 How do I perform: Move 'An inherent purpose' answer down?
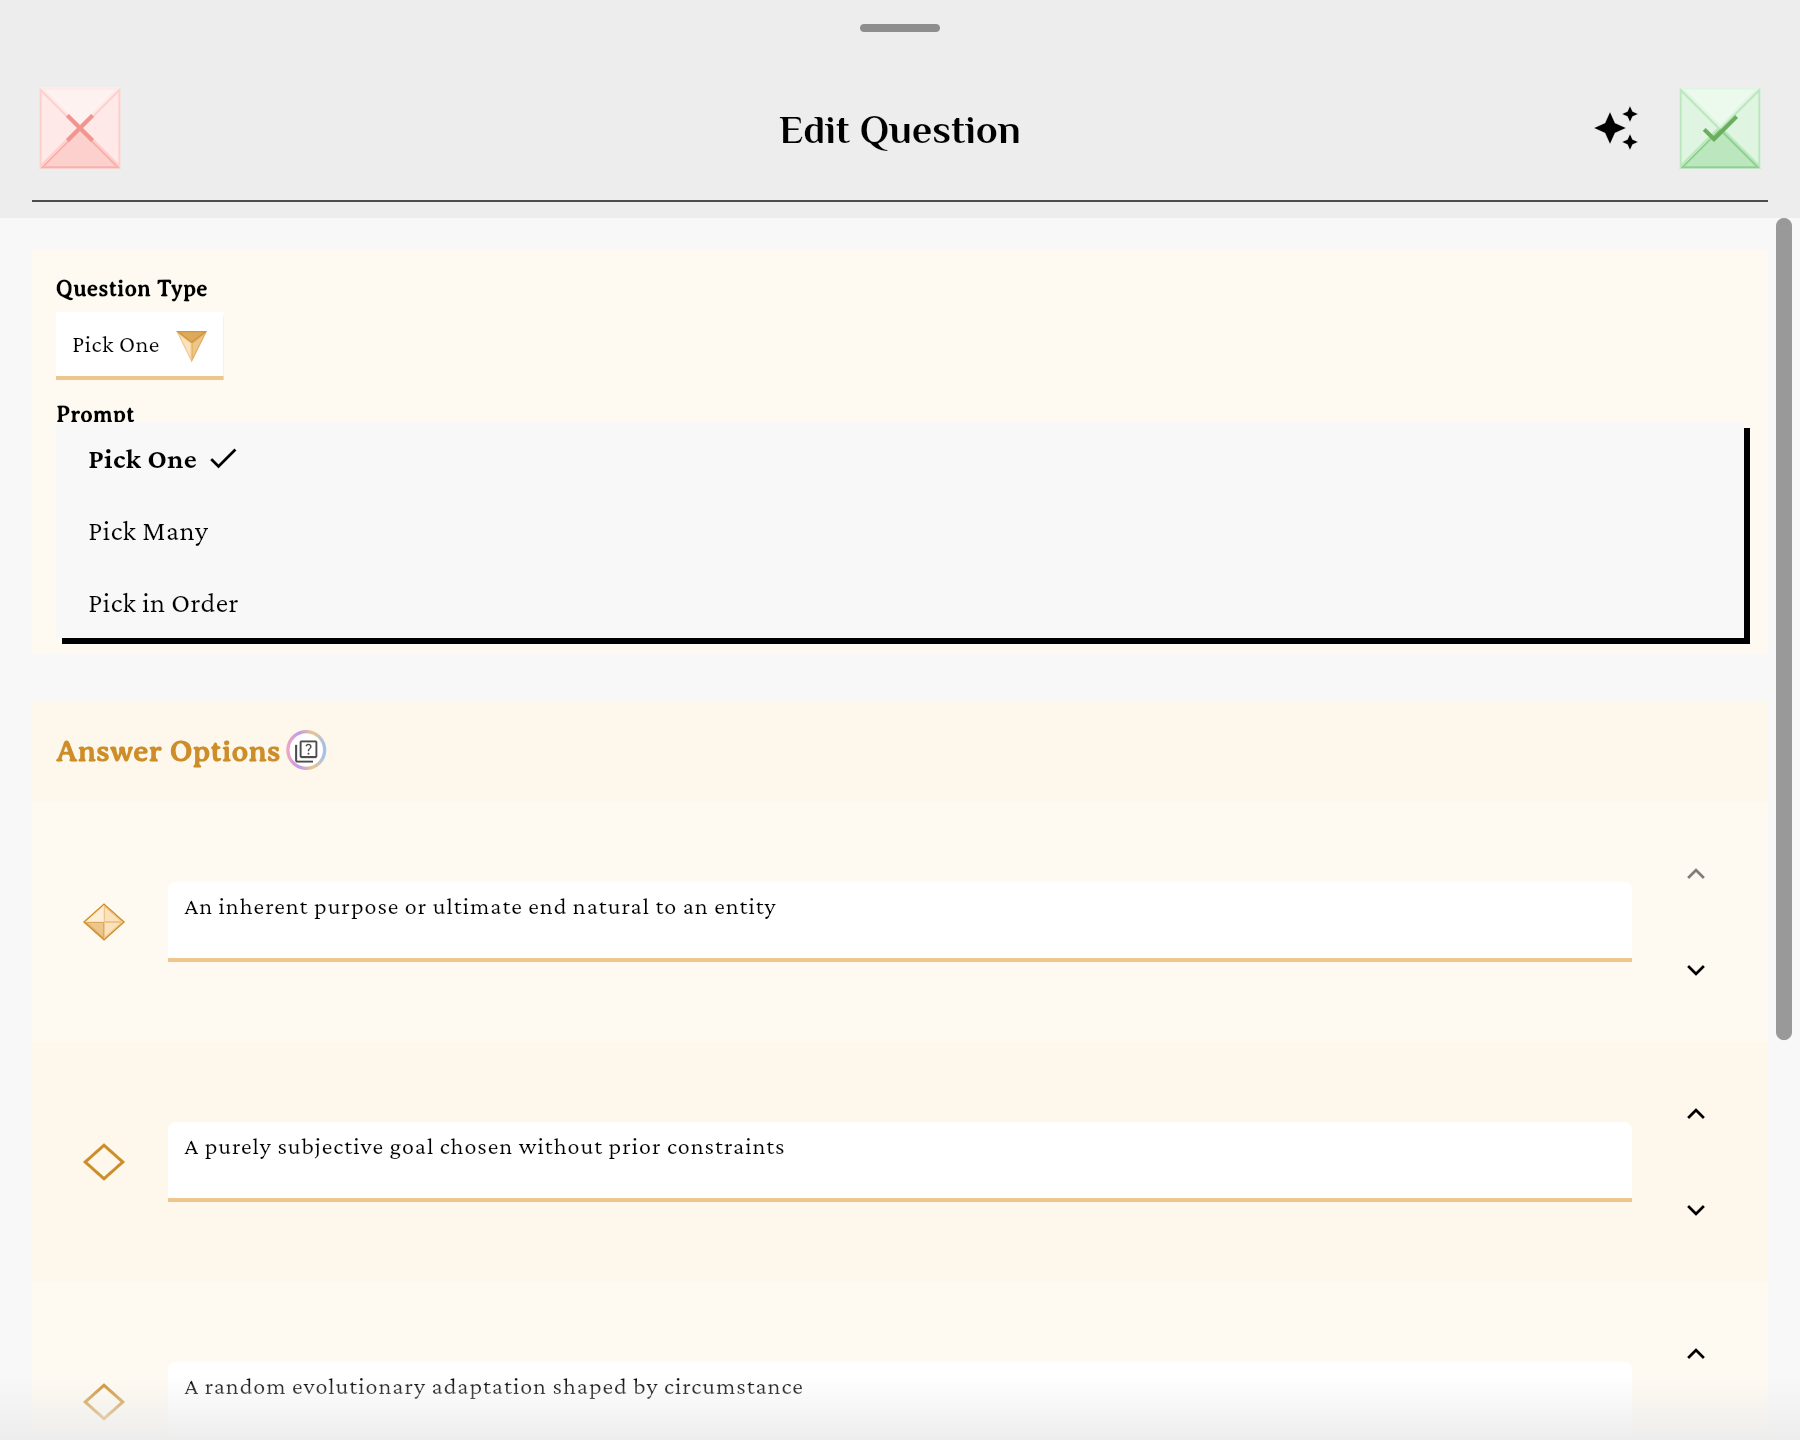[1696, 970]
